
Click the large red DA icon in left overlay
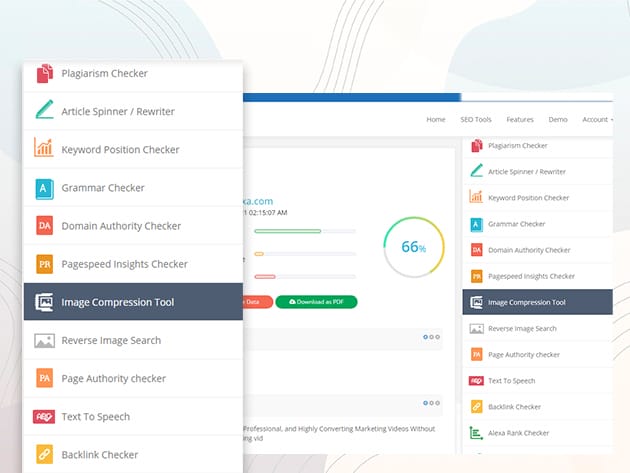tap(44, 226)
